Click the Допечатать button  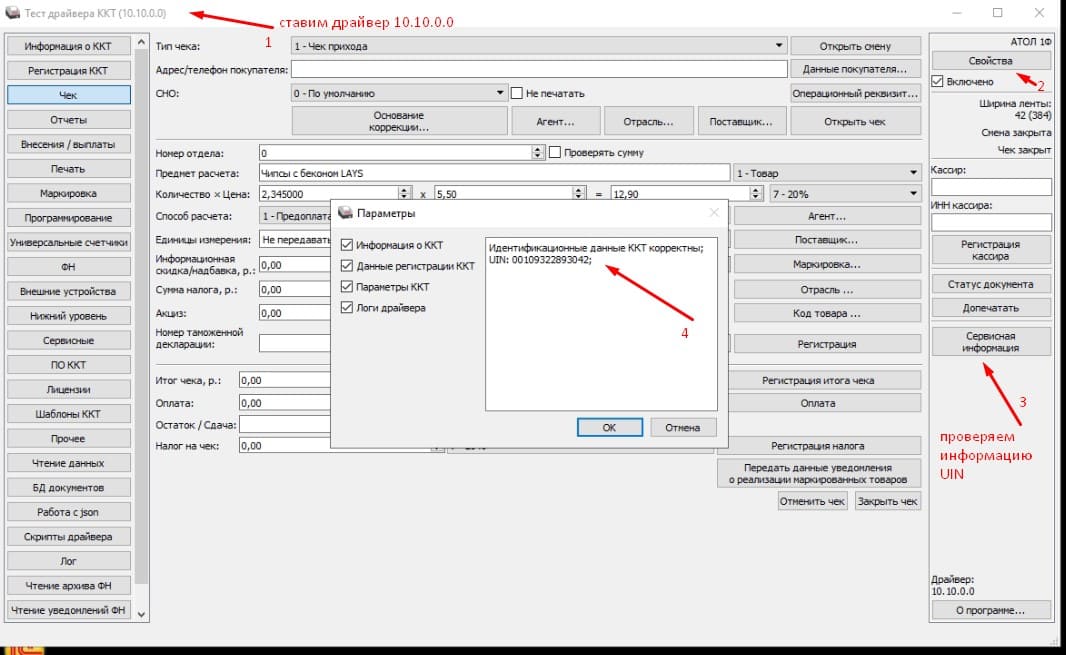(991, 307)
